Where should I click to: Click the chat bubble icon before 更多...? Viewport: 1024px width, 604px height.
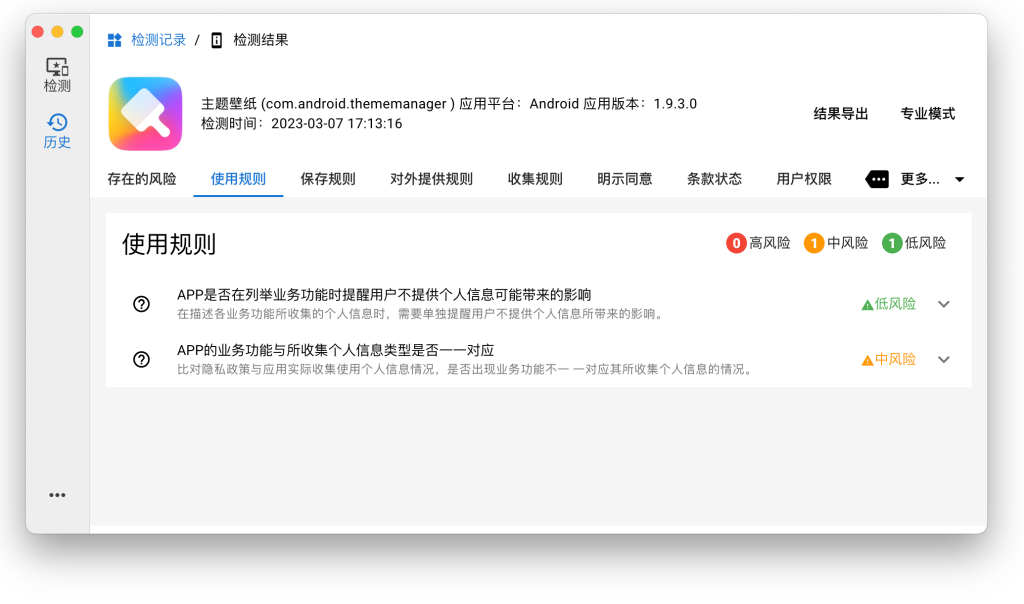point(877,179)
